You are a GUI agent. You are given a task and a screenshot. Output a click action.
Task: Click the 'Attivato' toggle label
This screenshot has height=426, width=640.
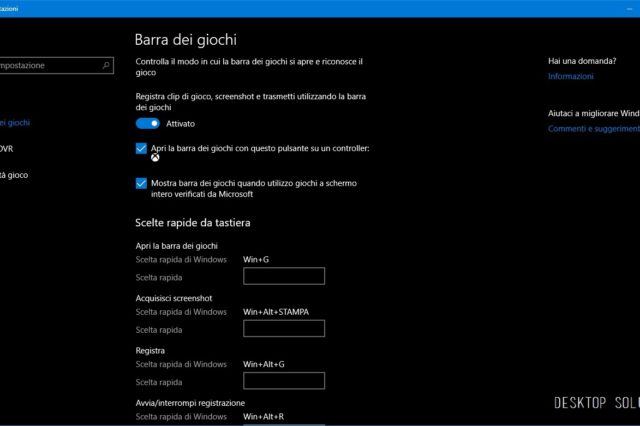pos(180,124)
